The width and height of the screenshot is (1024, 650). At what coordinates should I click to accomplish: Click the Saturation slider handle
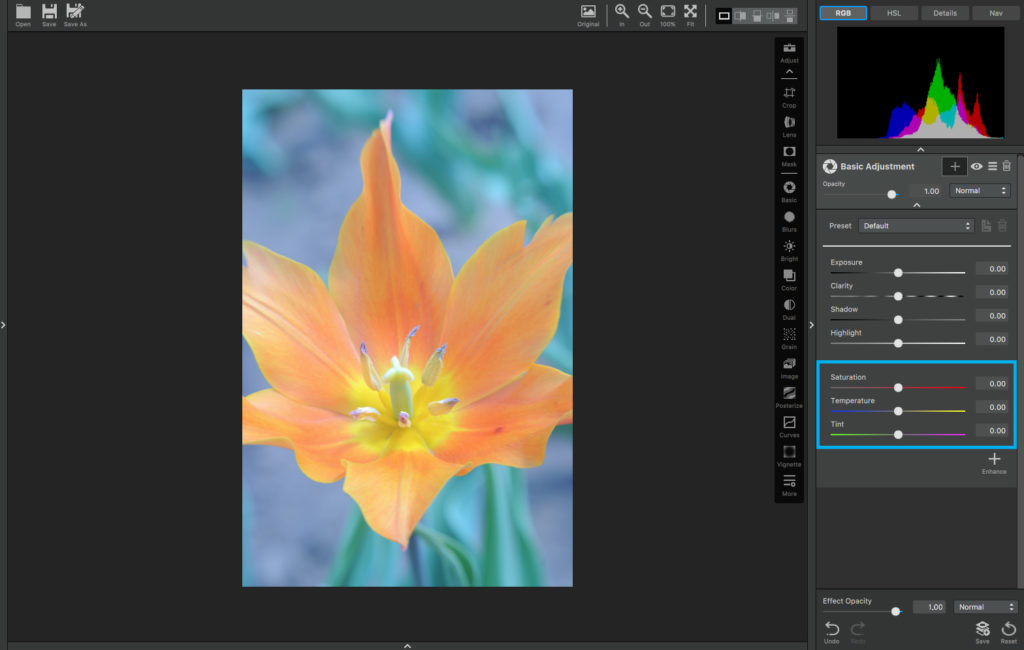[898, 387]
